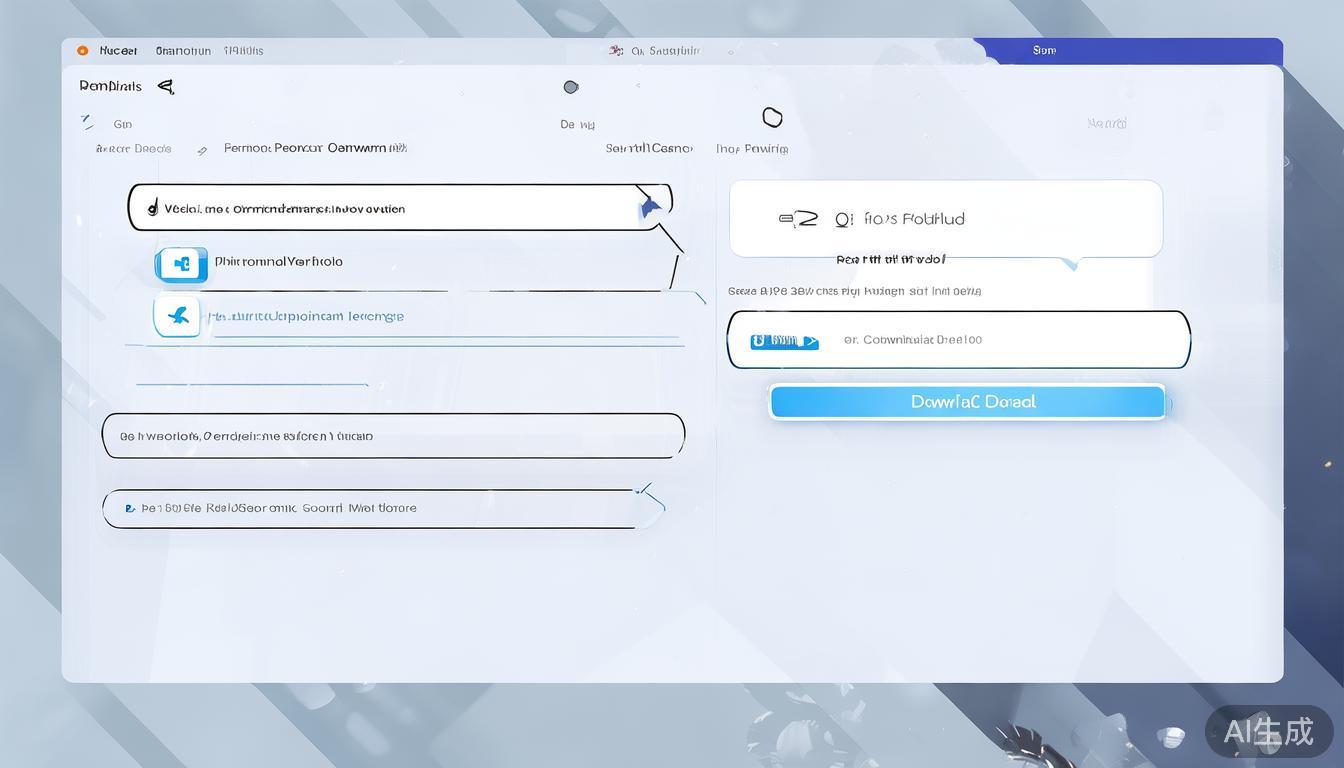Switch to the blue 'Sam' tab

[1044, 50]
